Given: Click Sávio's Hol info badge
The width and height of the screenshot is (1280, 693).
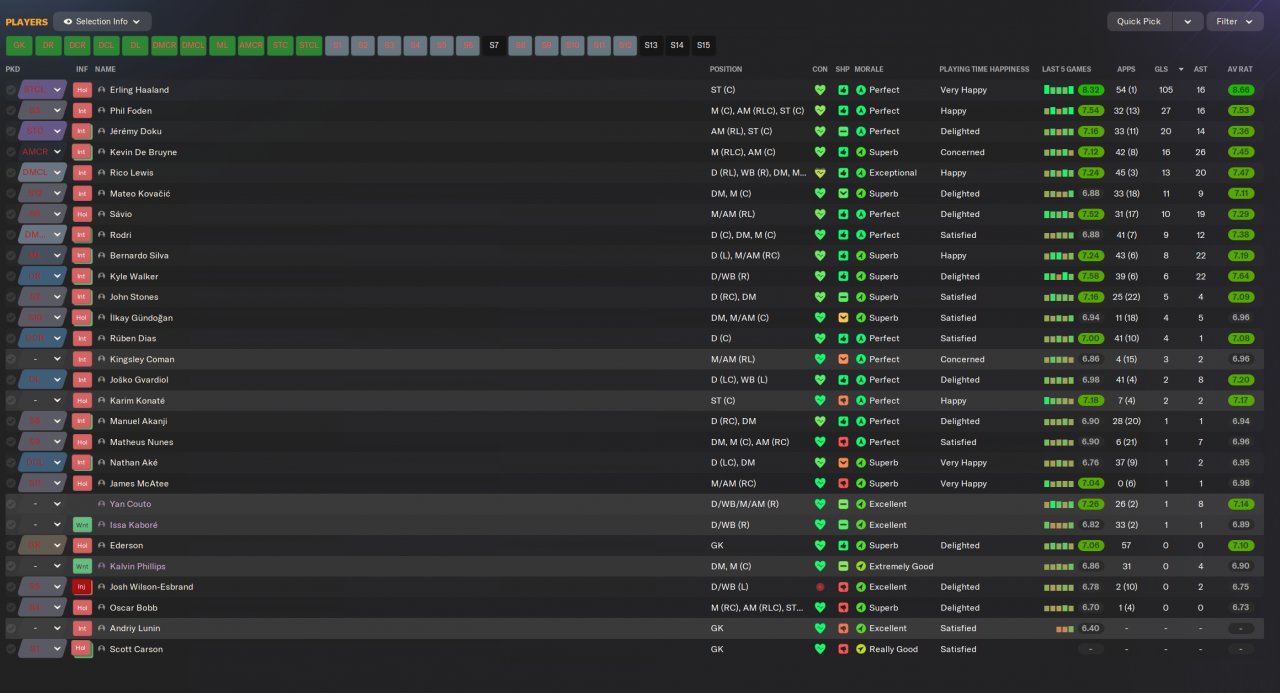Looking at the screenshot, I should pyautogui.click(x=82, y=214).
